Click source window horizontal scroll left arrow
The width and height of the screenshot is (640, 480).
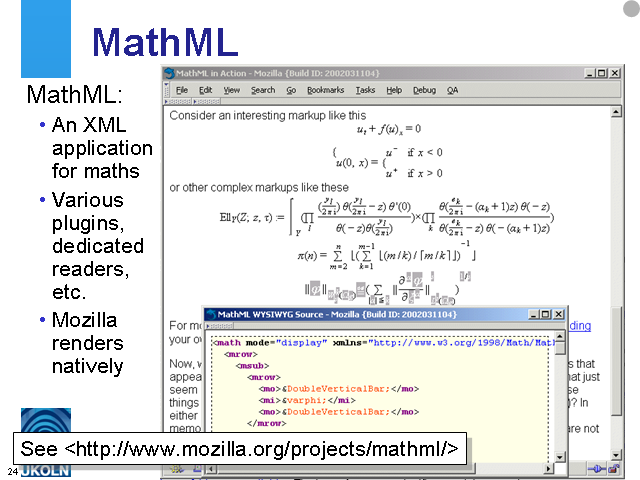(211, 469)
